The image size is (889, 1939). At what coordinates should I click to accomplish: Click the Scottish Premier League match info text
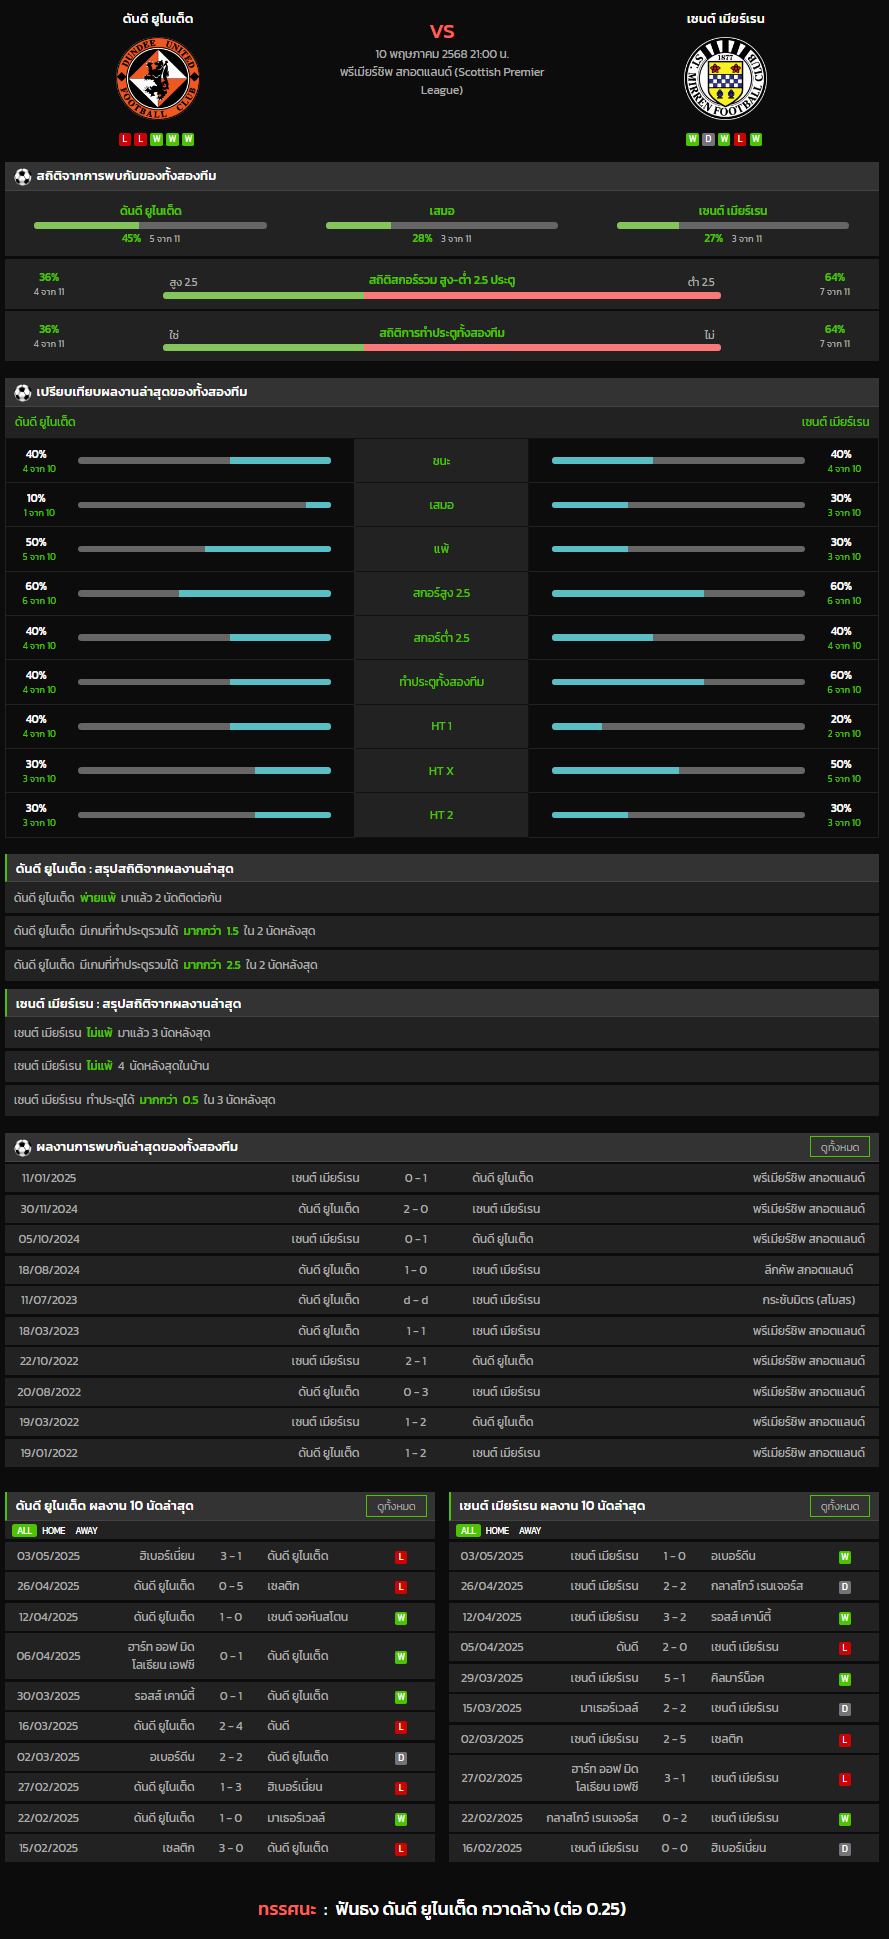[x=442, y=81]
